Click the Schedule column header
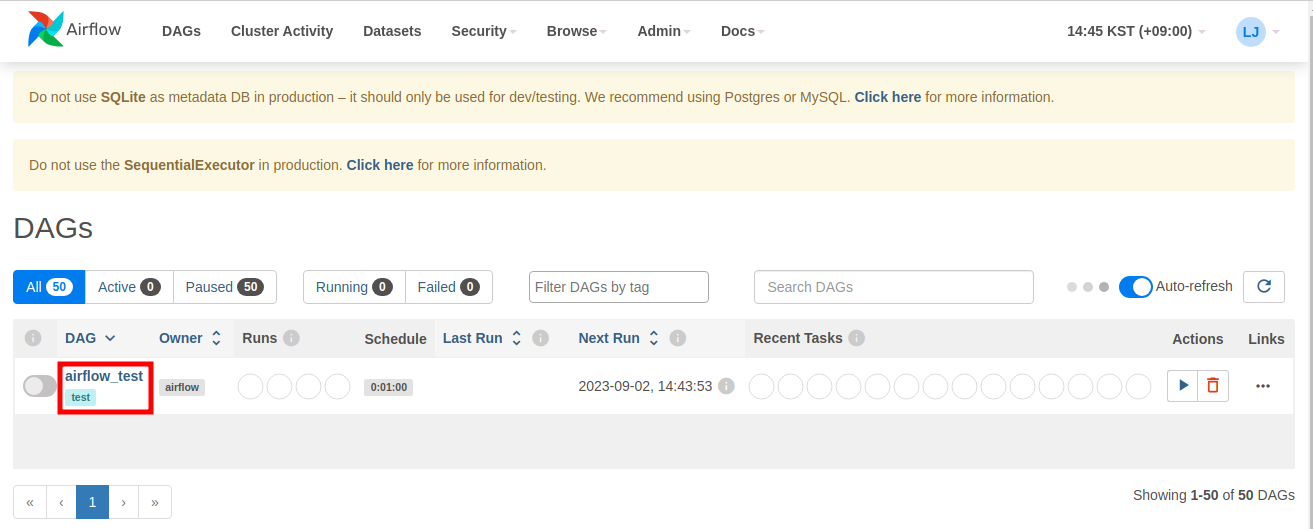 (x=395, y=339)
